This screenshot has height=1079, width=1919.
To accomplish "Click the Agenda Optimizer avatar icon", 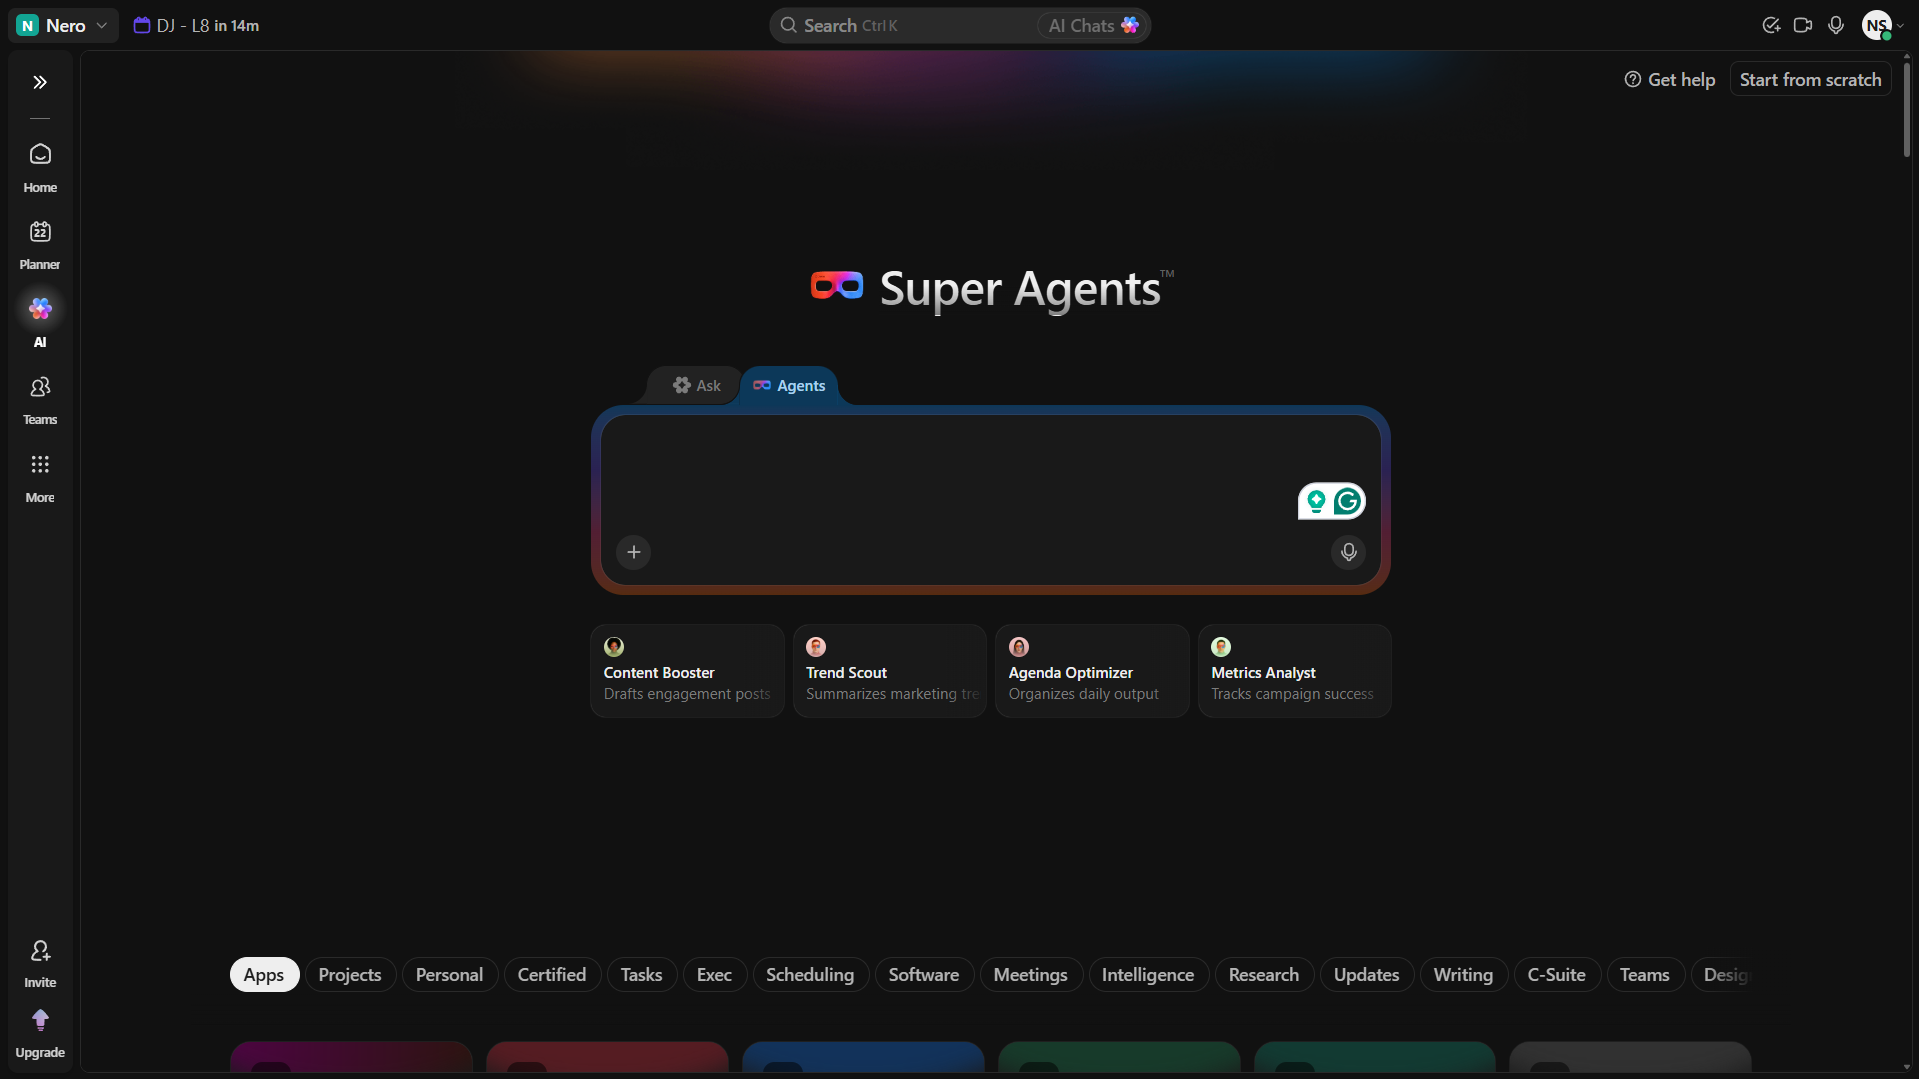I will pyautogui.click(x=1019, y=647).
